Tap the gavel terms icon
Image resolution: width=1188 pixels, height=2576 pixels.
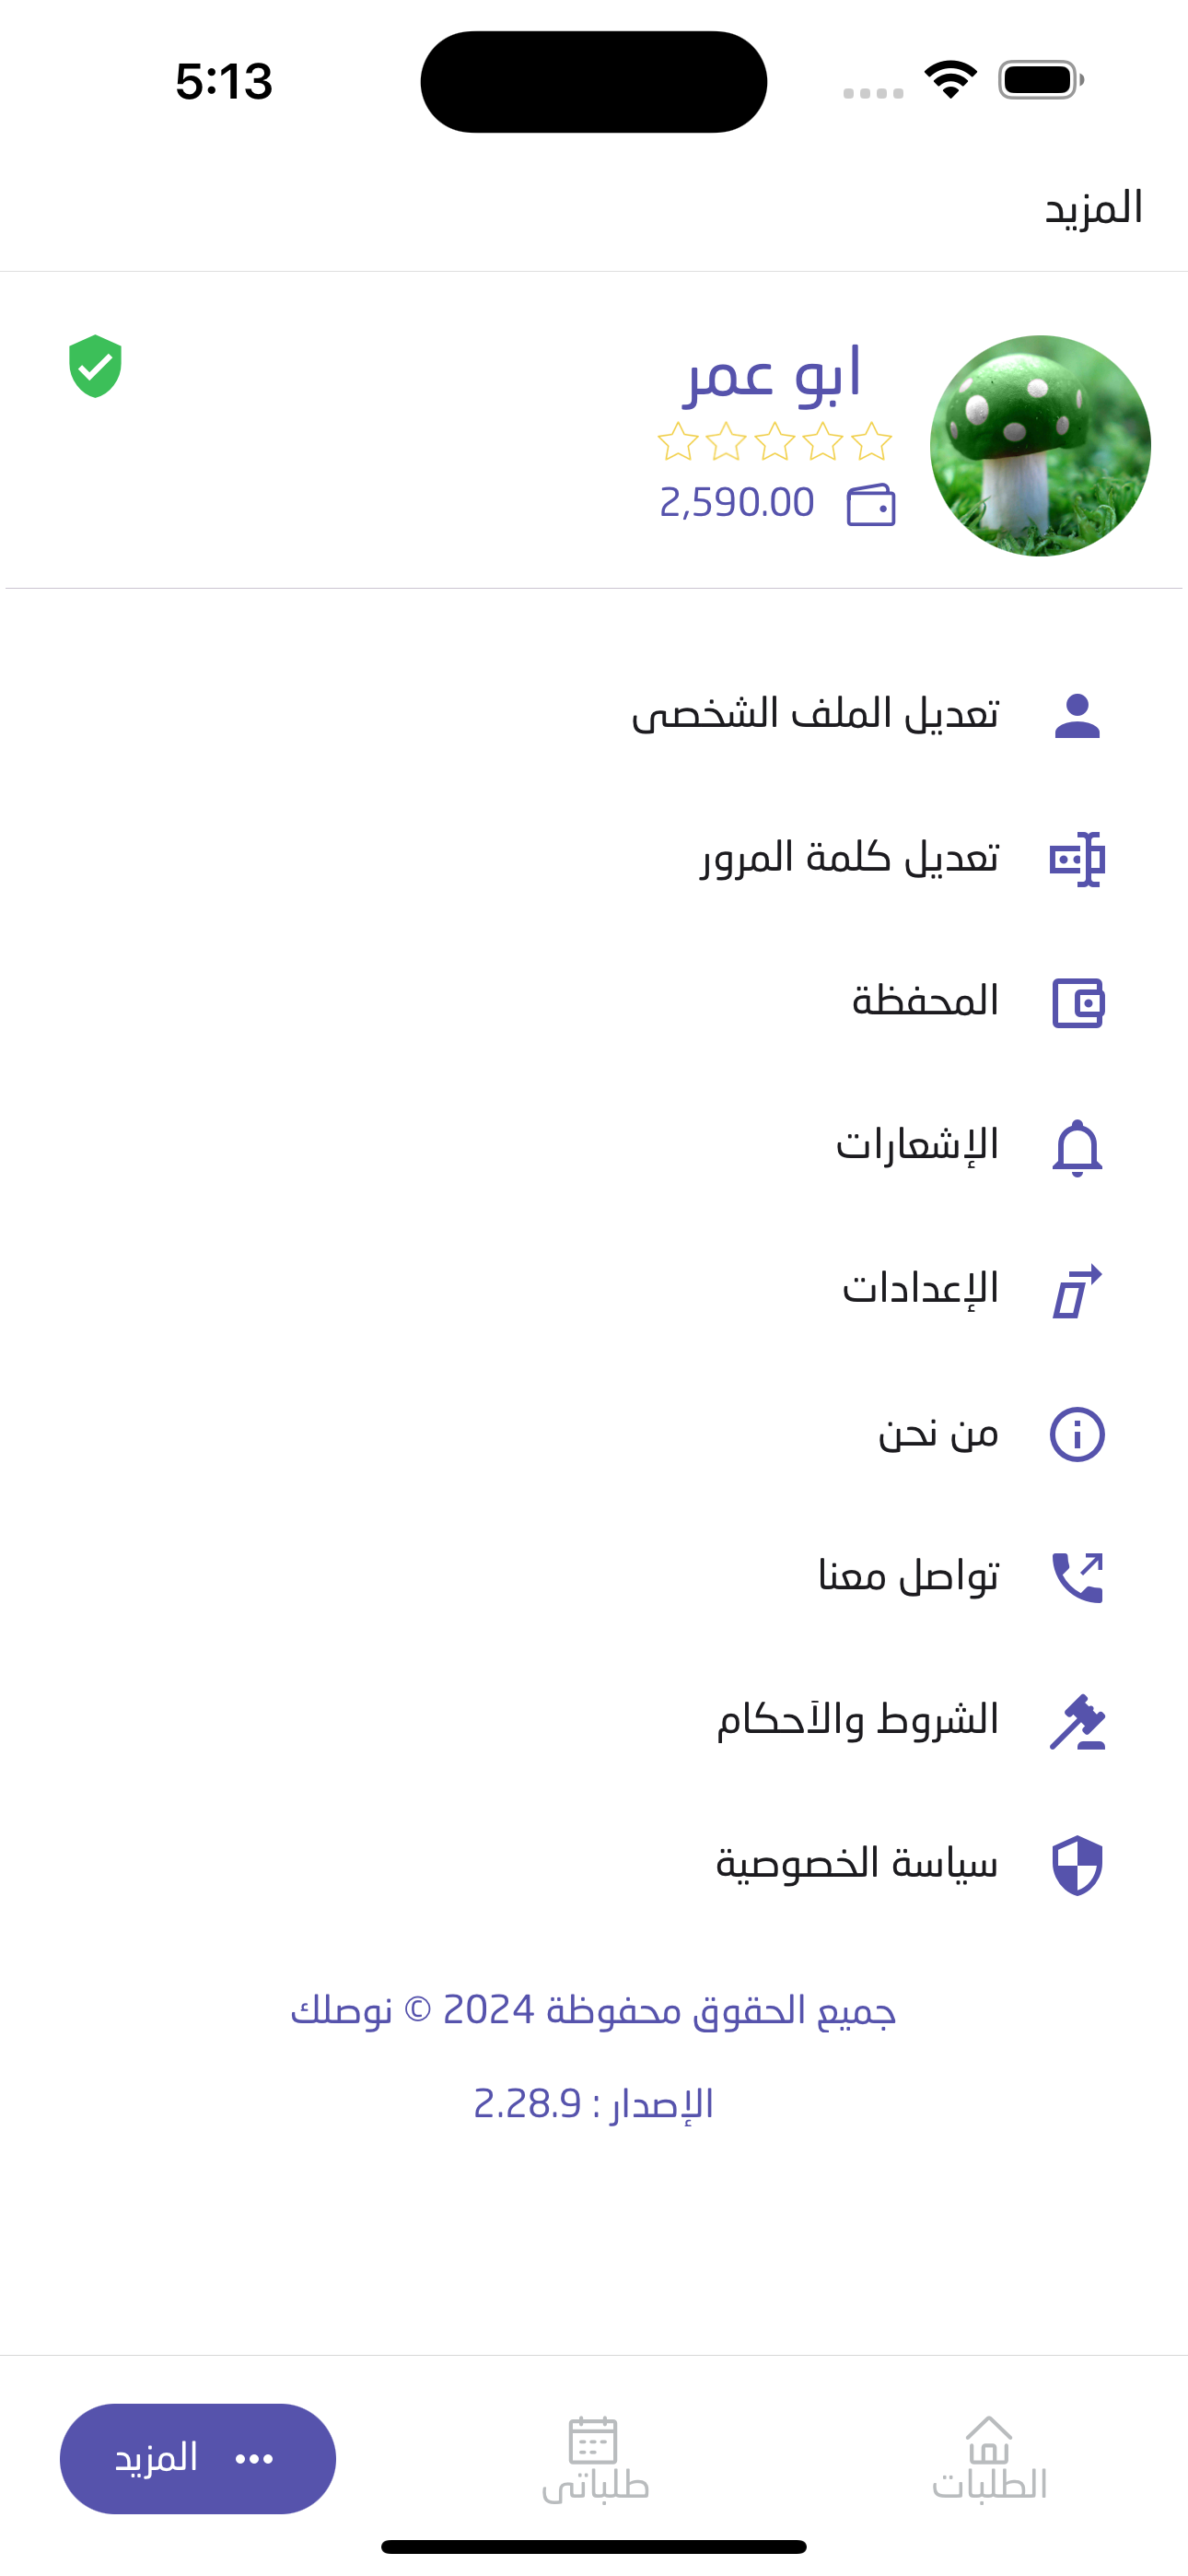click(1077, 1722)
